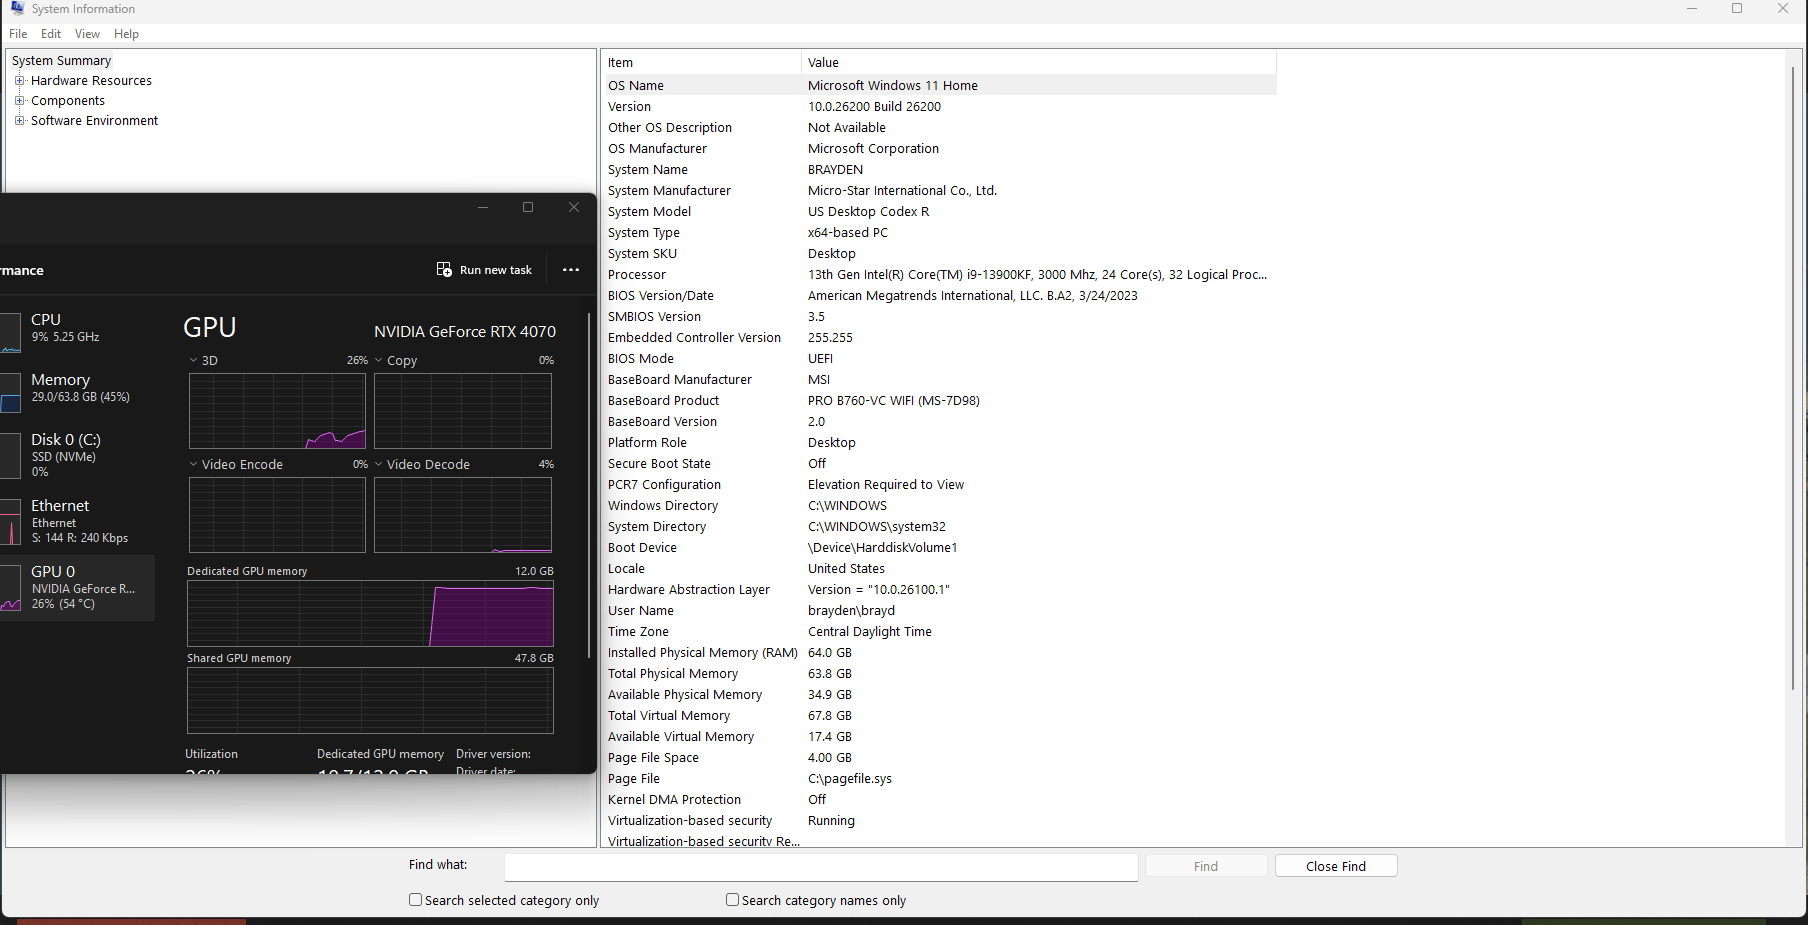
Task: Select the CPU mini graph thumbnail in Task Manager
Action: pos(11,333)
